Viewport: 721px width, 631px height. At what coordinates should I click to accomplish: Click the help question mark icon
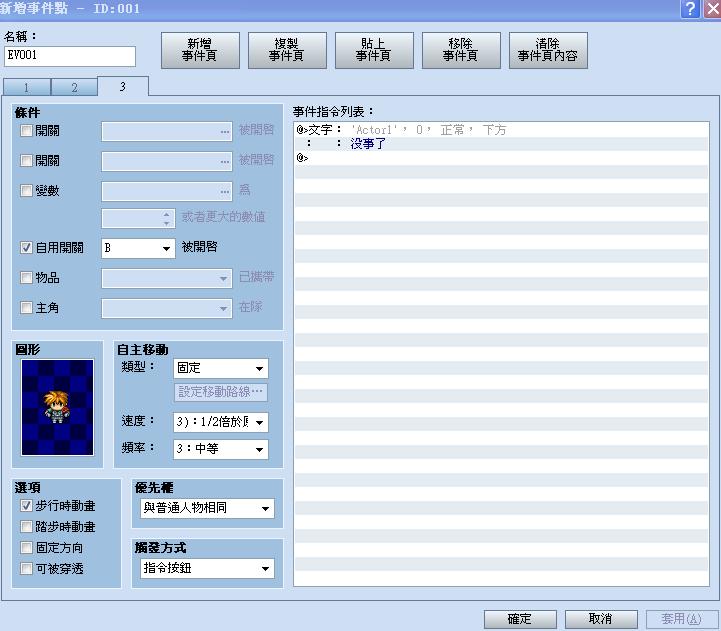pyautogui.click(x=690, y=9)
